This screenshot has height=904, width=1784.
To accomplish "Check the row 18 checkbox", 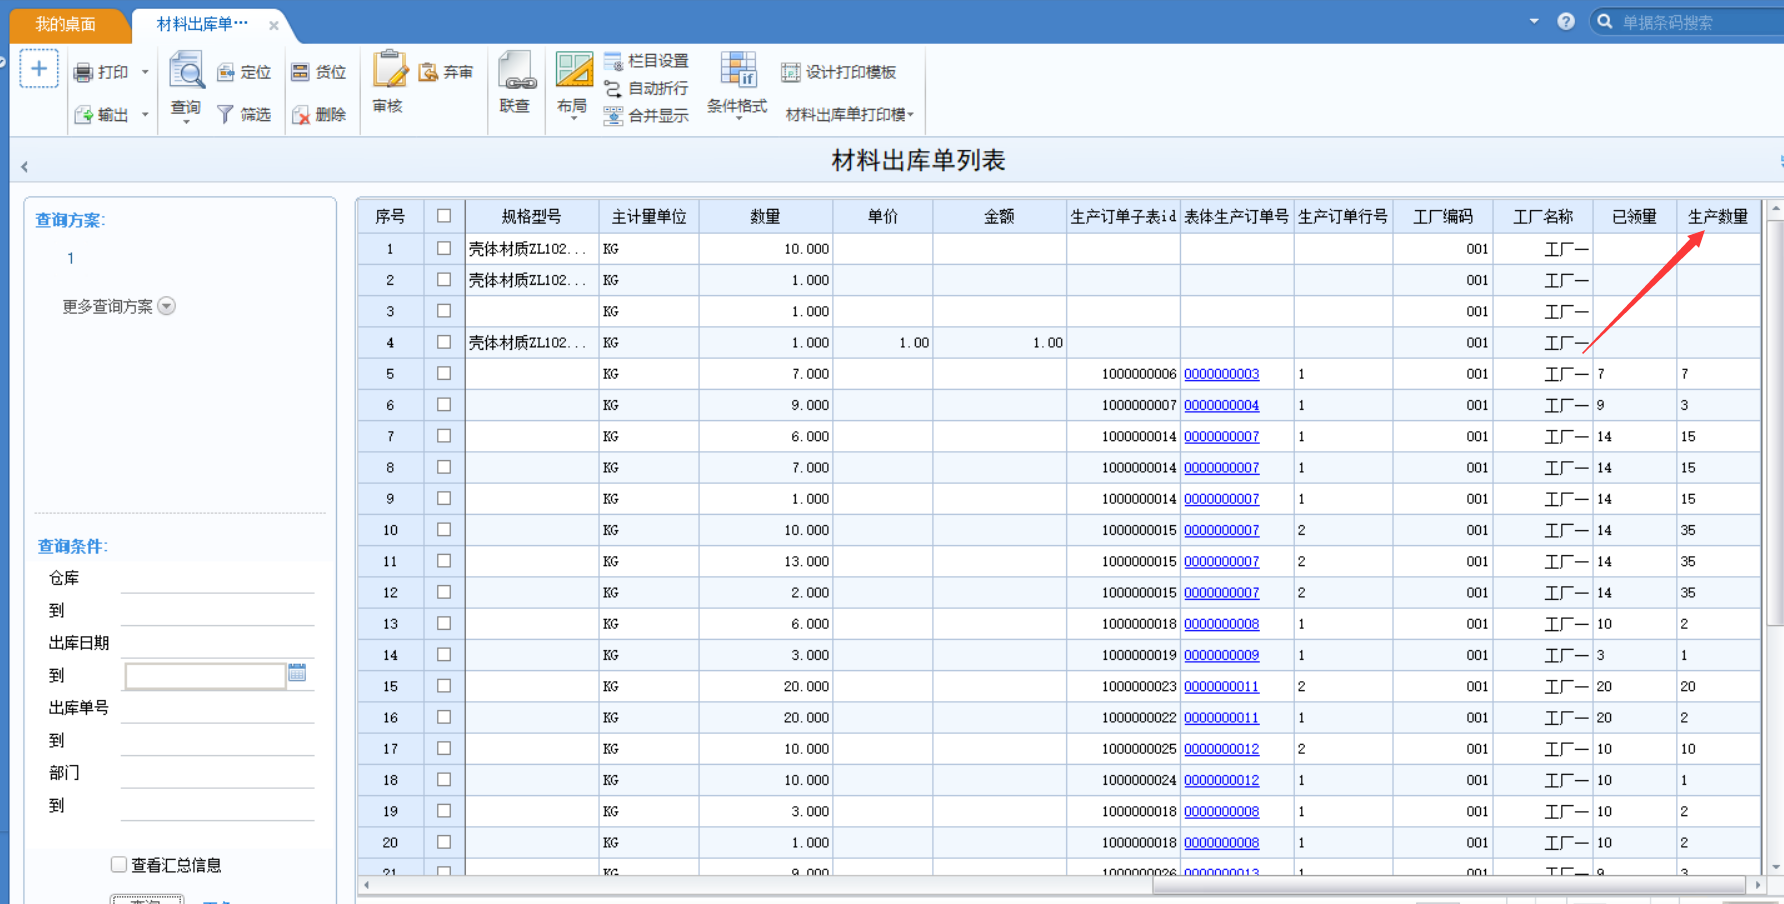I will coord(444,779).
